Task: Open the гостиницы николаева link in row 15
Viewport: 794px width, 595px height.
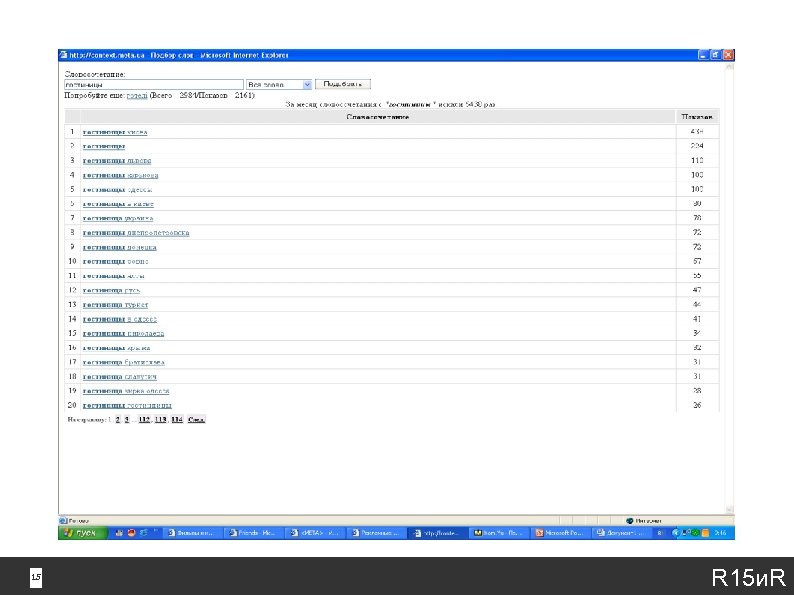Action: 123,333
